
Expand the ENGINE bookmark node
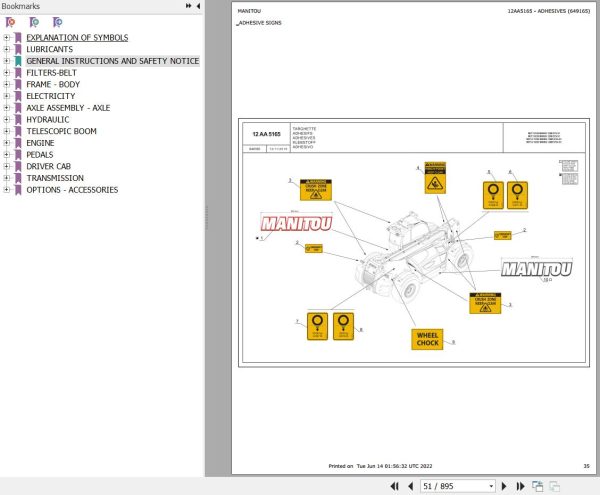click(x=6, y=143)
